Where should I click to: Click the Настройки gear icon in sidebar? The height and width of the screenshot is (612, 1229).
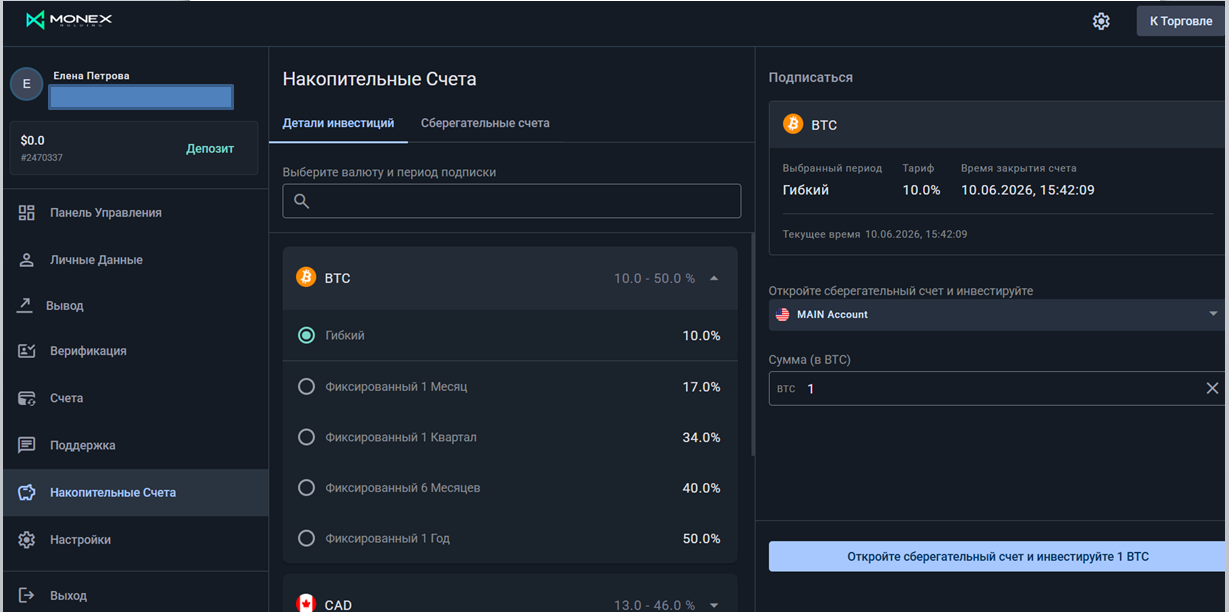[x=27, y=539]
